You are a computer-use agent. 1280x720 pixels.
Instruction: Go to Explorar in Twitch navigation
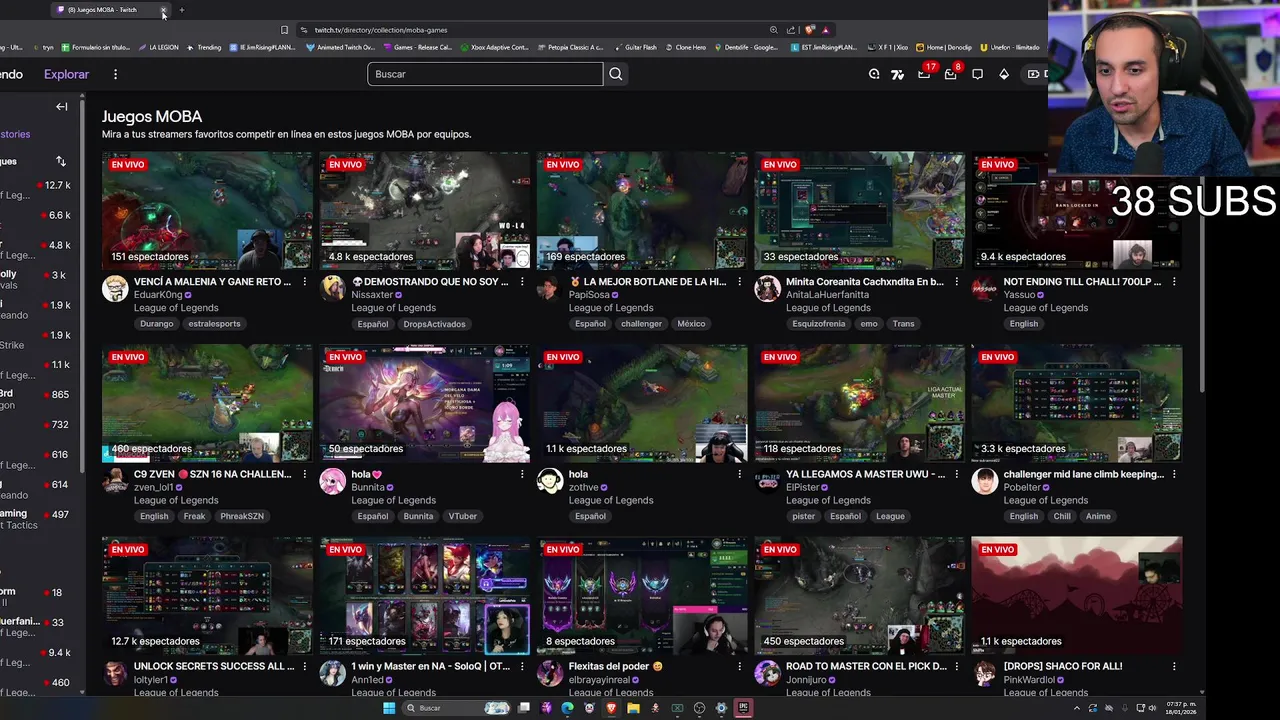point(66,74)
